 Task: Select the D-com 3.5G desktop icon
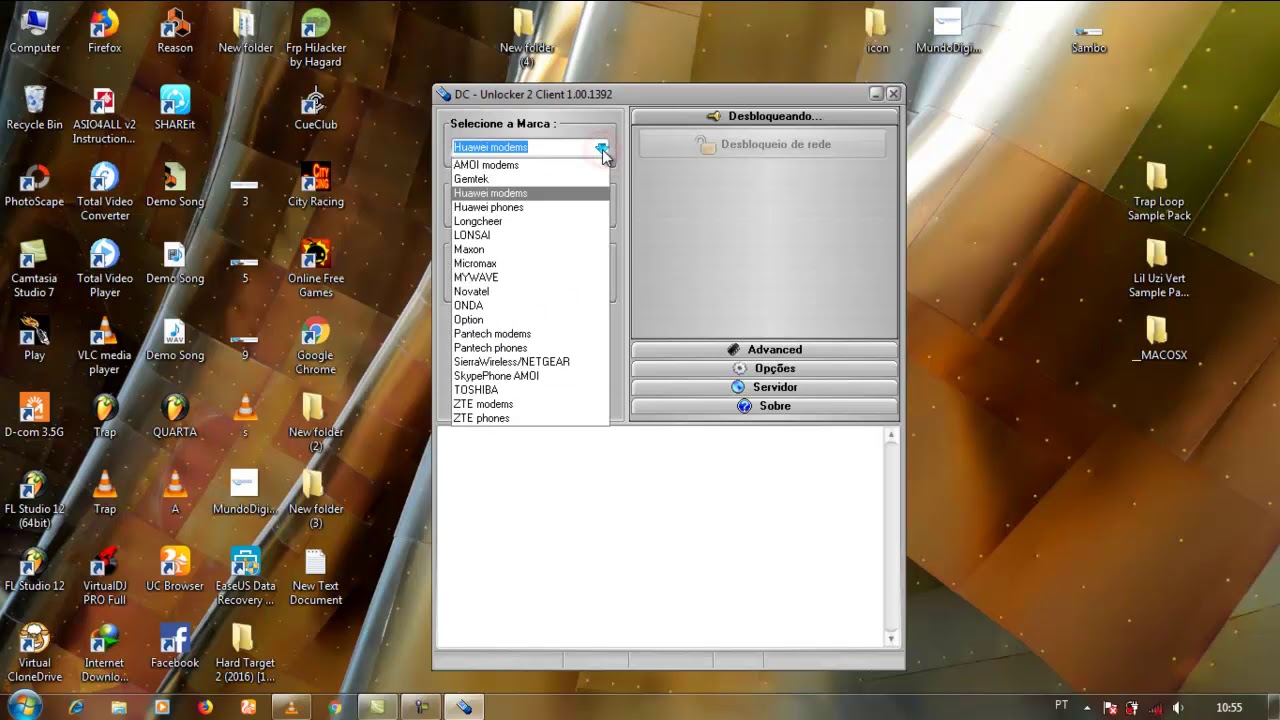click(x=34, y=416)
